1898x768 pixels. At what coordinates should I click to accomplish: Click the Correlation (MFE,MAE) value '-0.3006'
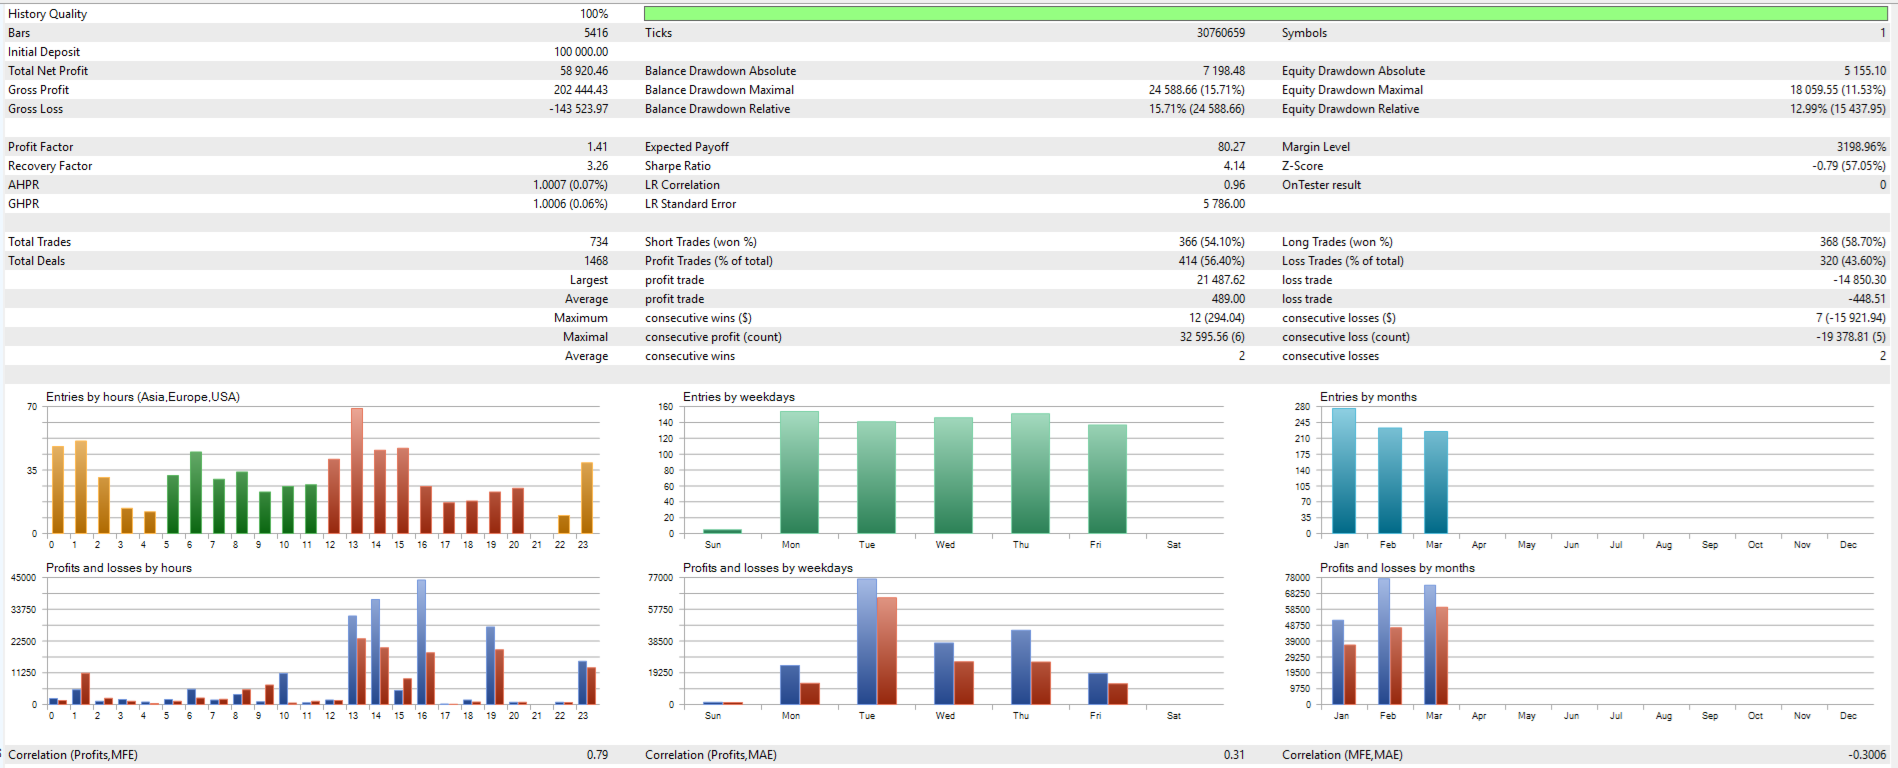click(x=1867, y=755)
